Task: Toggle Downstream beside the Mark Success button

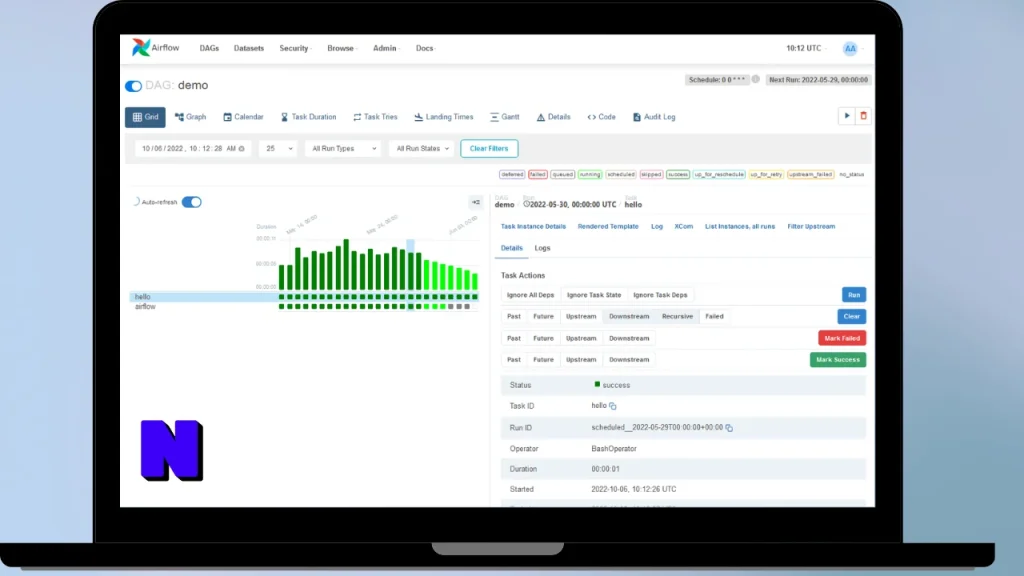Action: click(629, 360)
